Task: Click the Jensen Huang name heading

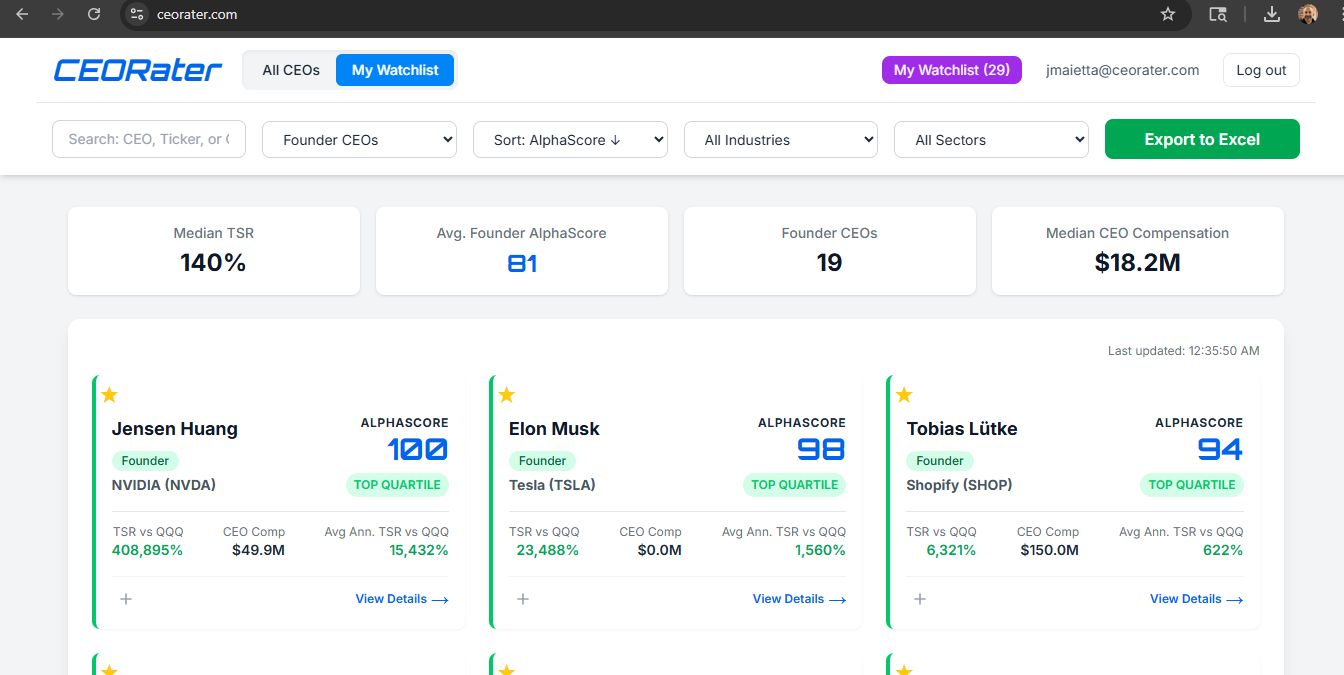Action: point(175,429)
